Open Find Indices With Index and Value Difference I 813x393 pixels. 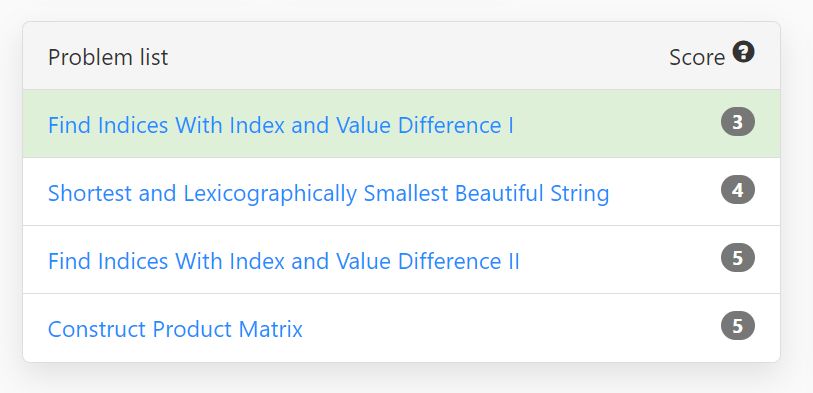[281, 125]
